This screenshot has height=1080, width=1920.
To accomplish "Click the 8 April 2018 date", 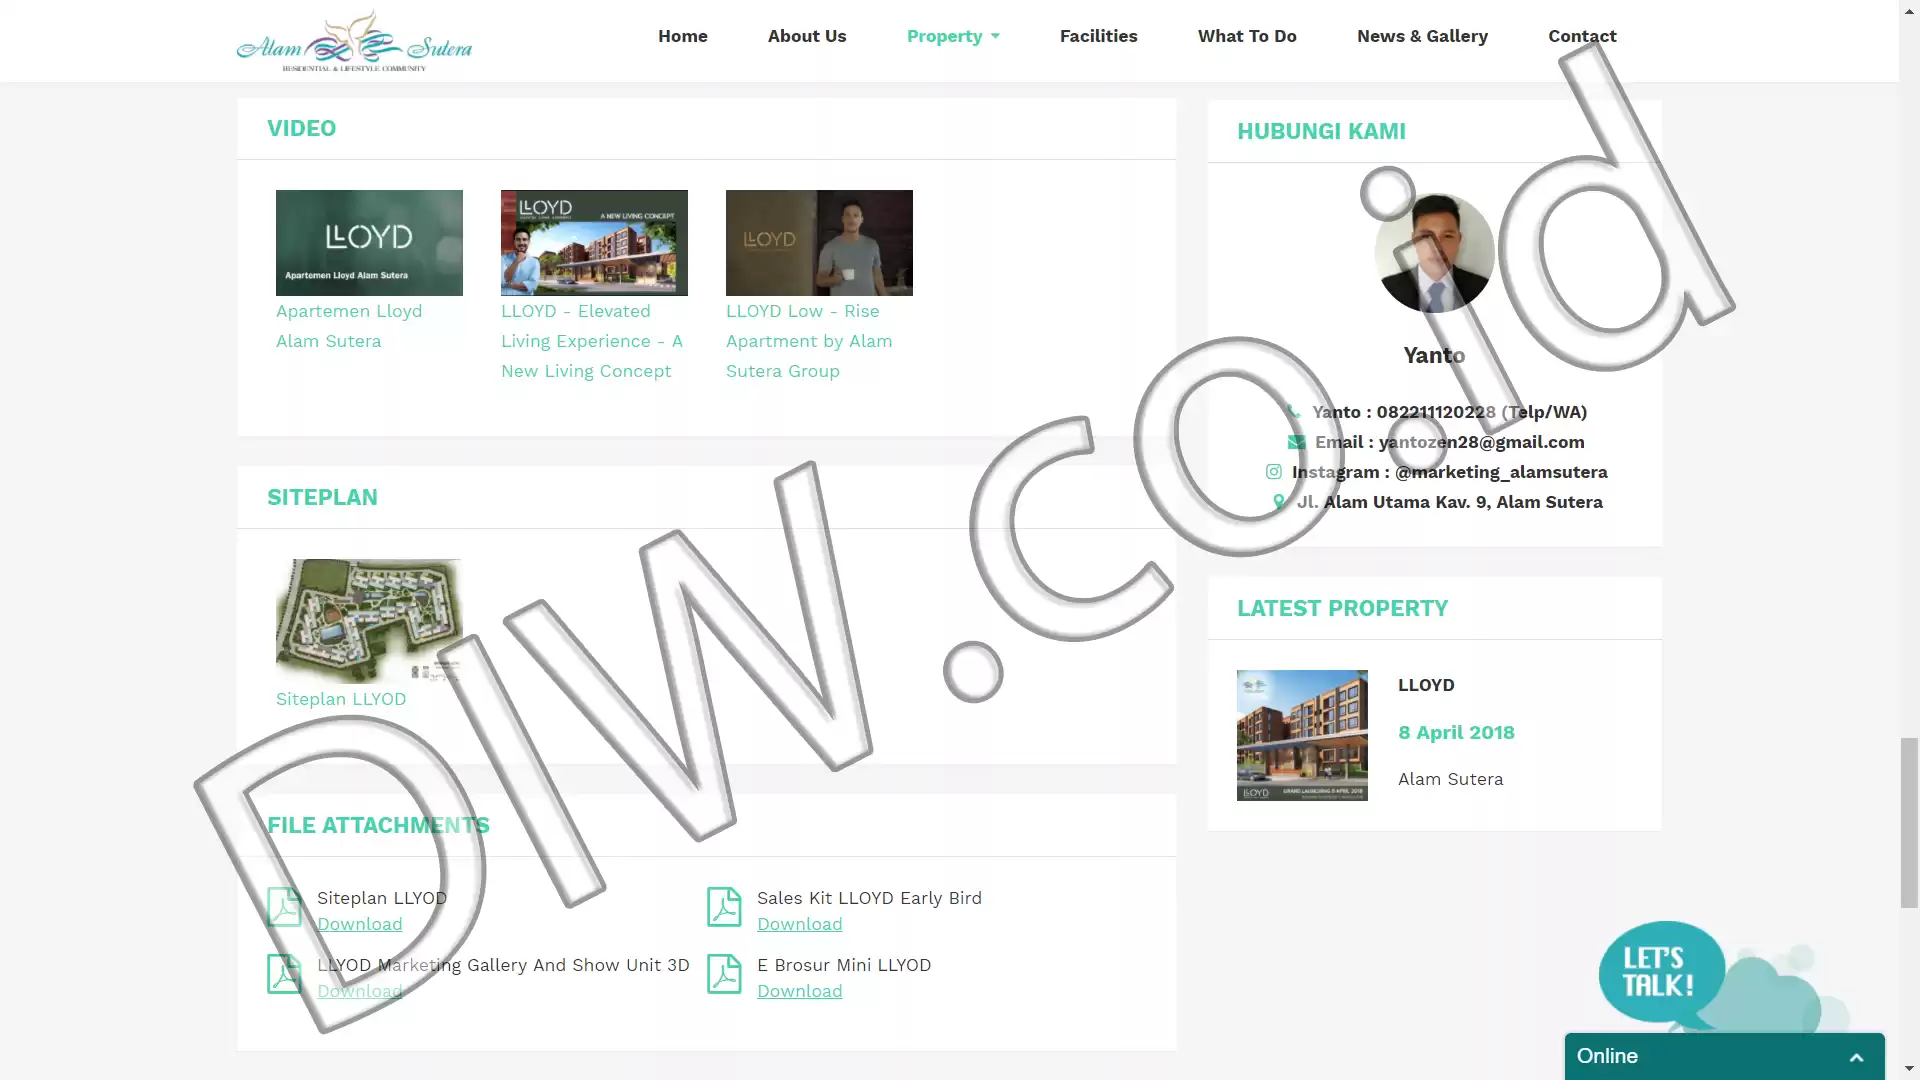I will coord(1456,732).
